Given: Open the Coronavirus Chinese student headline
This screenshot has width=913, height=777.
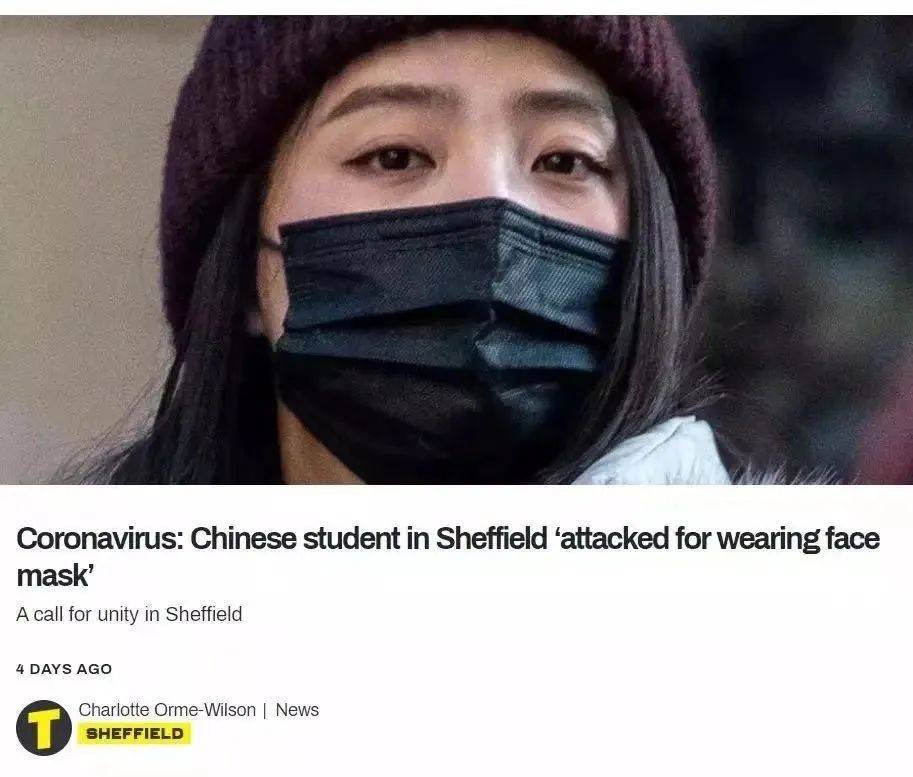Looking at the screenshot, I should (448, 557).
